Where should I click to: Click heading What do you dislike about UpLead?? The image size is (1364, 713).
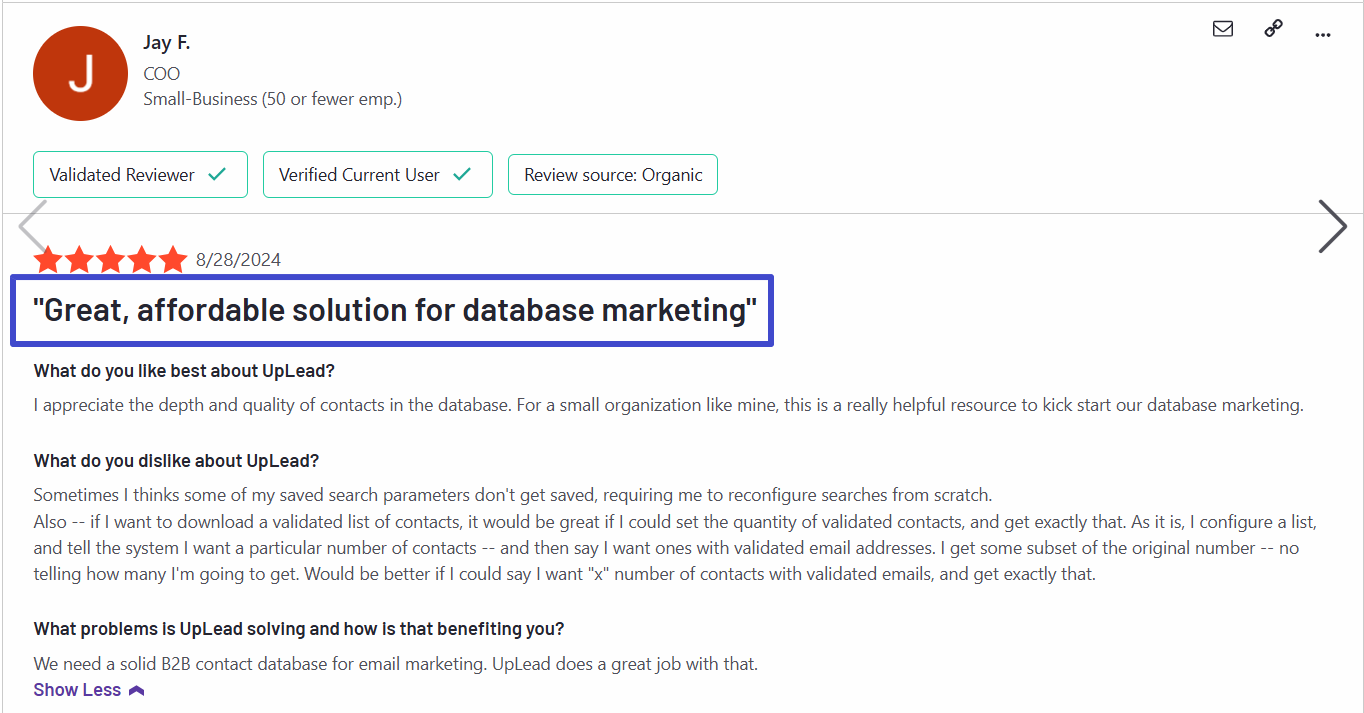coord(176,461)
